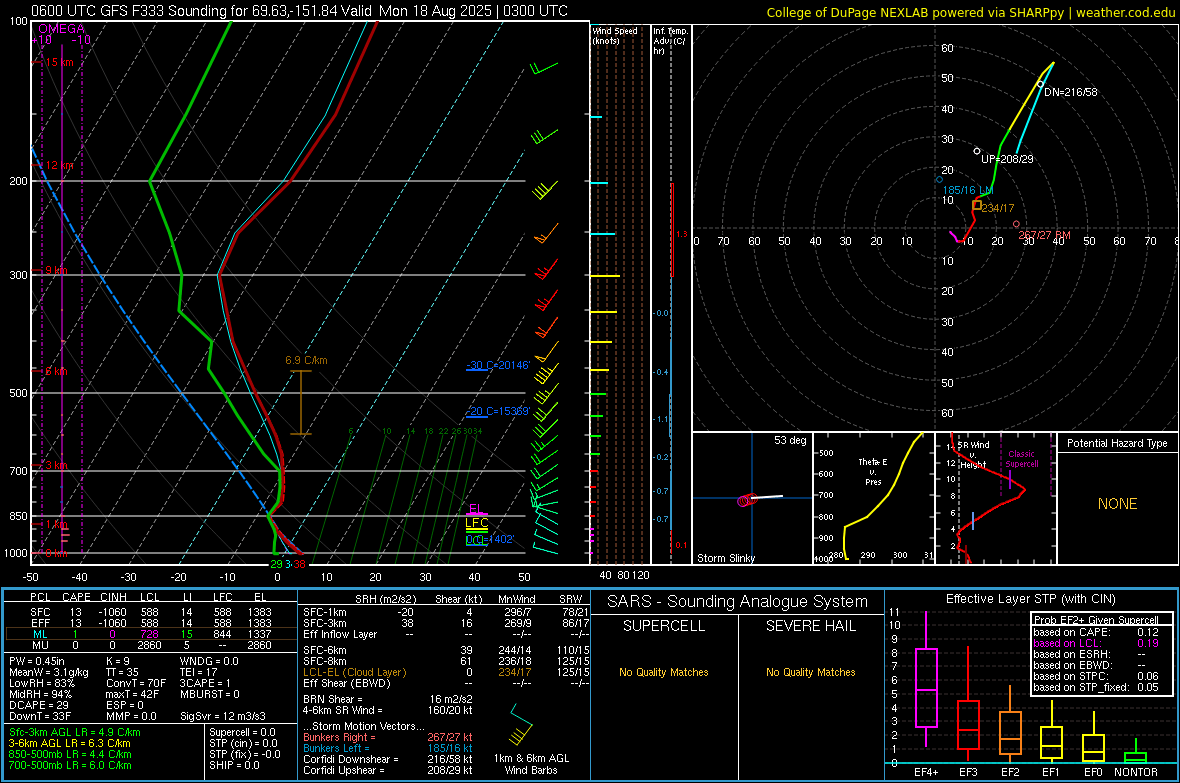Click ConvT = 70F value
The height and width of the screenshot is (783, 1180).
136,683
